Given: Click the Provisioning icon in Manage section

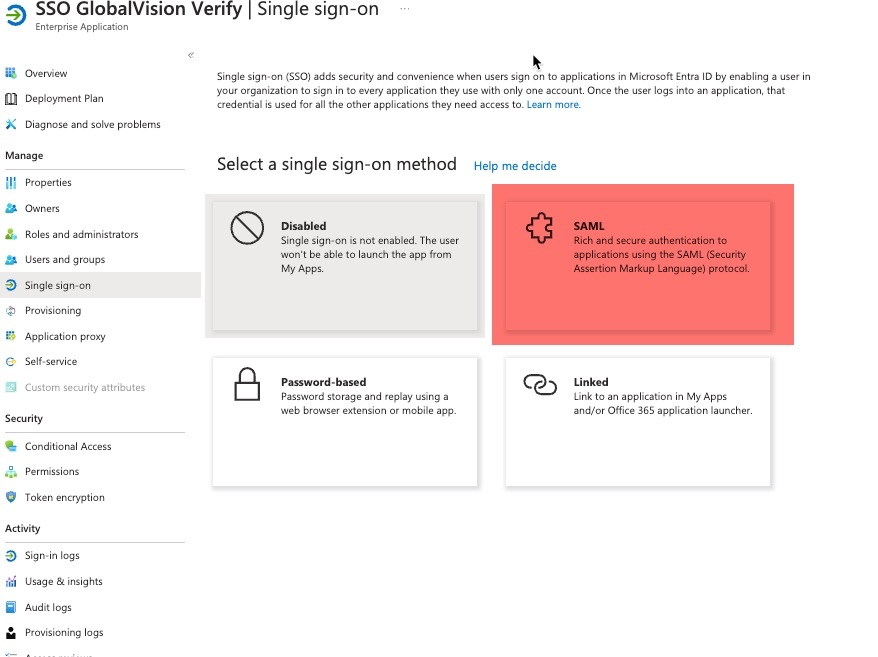Looking at the screenshot, I should (x=11, y=311).
